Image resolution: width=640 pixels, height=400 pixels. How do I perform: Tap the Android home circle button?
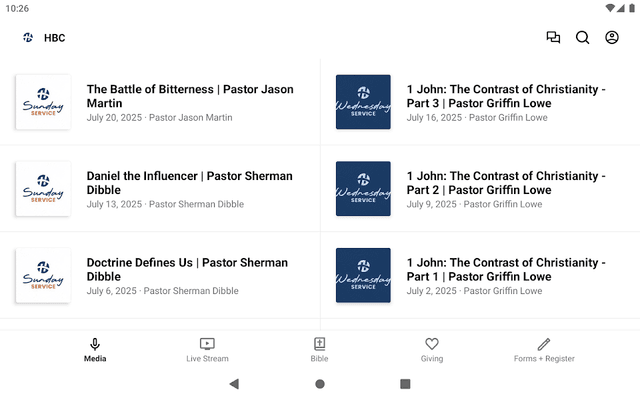[x=320, y=384]
